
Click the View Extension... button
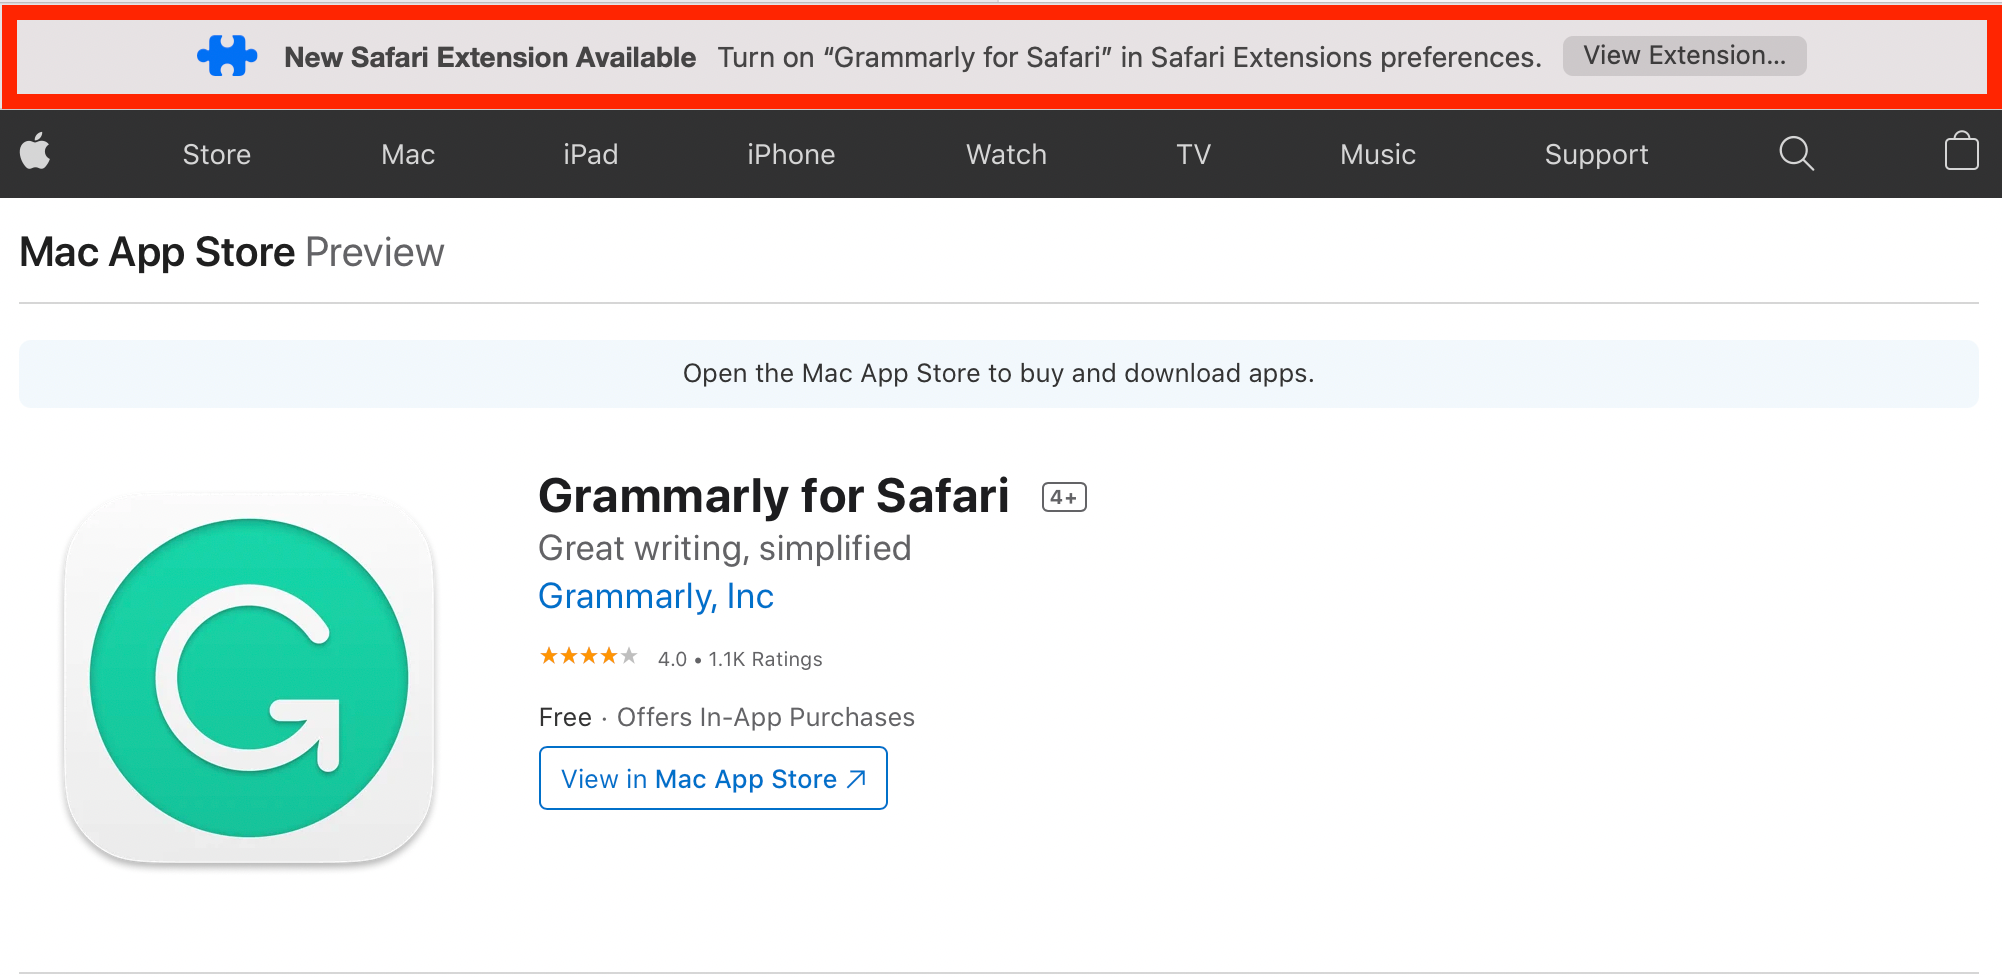point(1684,56)
